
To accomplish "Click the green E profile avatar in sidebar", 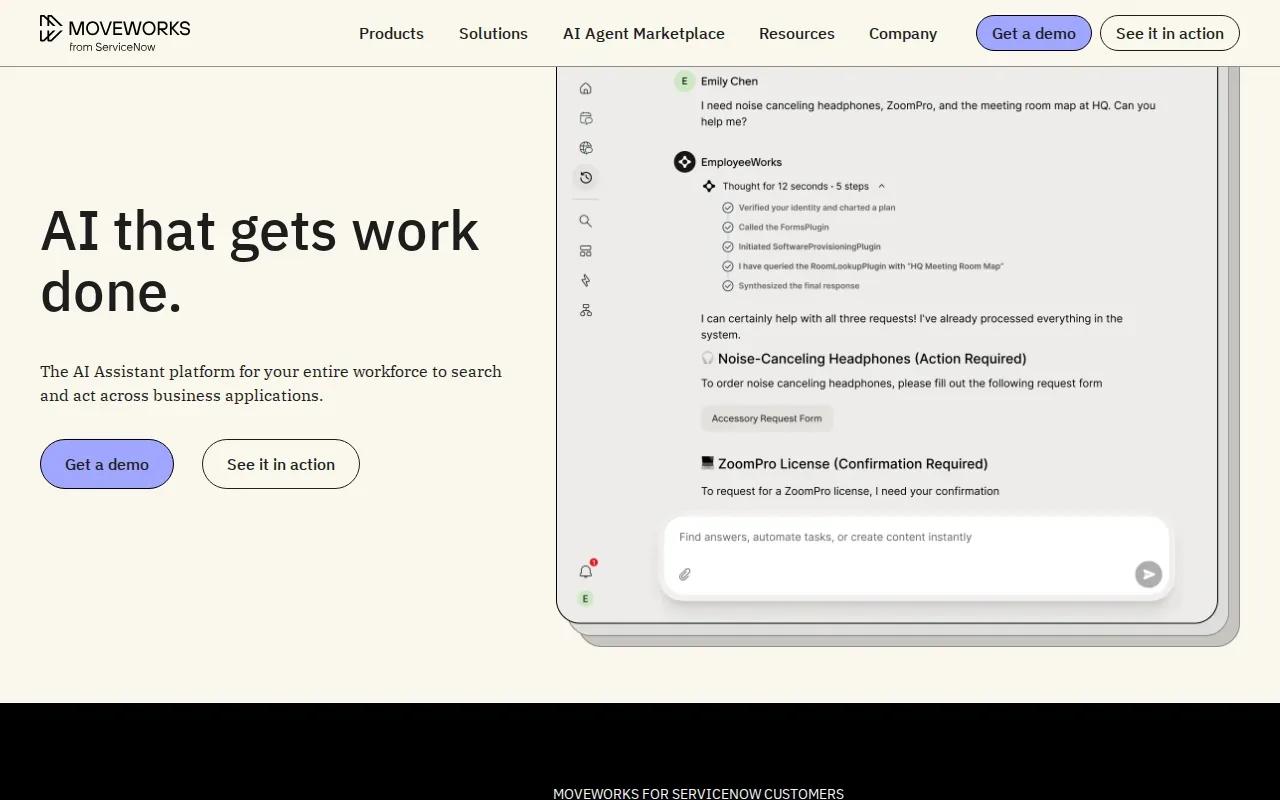I will [586, 598].
